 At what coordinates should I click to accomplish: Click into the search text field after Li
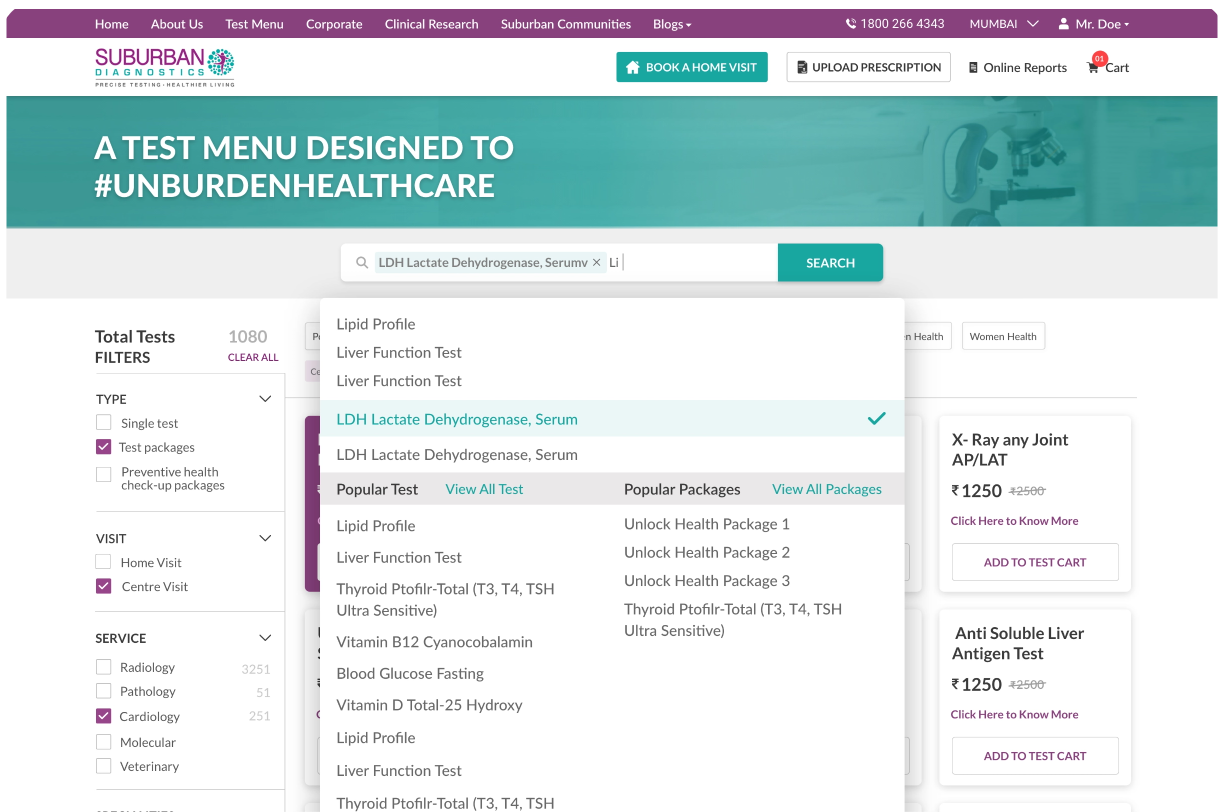[x=698, y=263]
